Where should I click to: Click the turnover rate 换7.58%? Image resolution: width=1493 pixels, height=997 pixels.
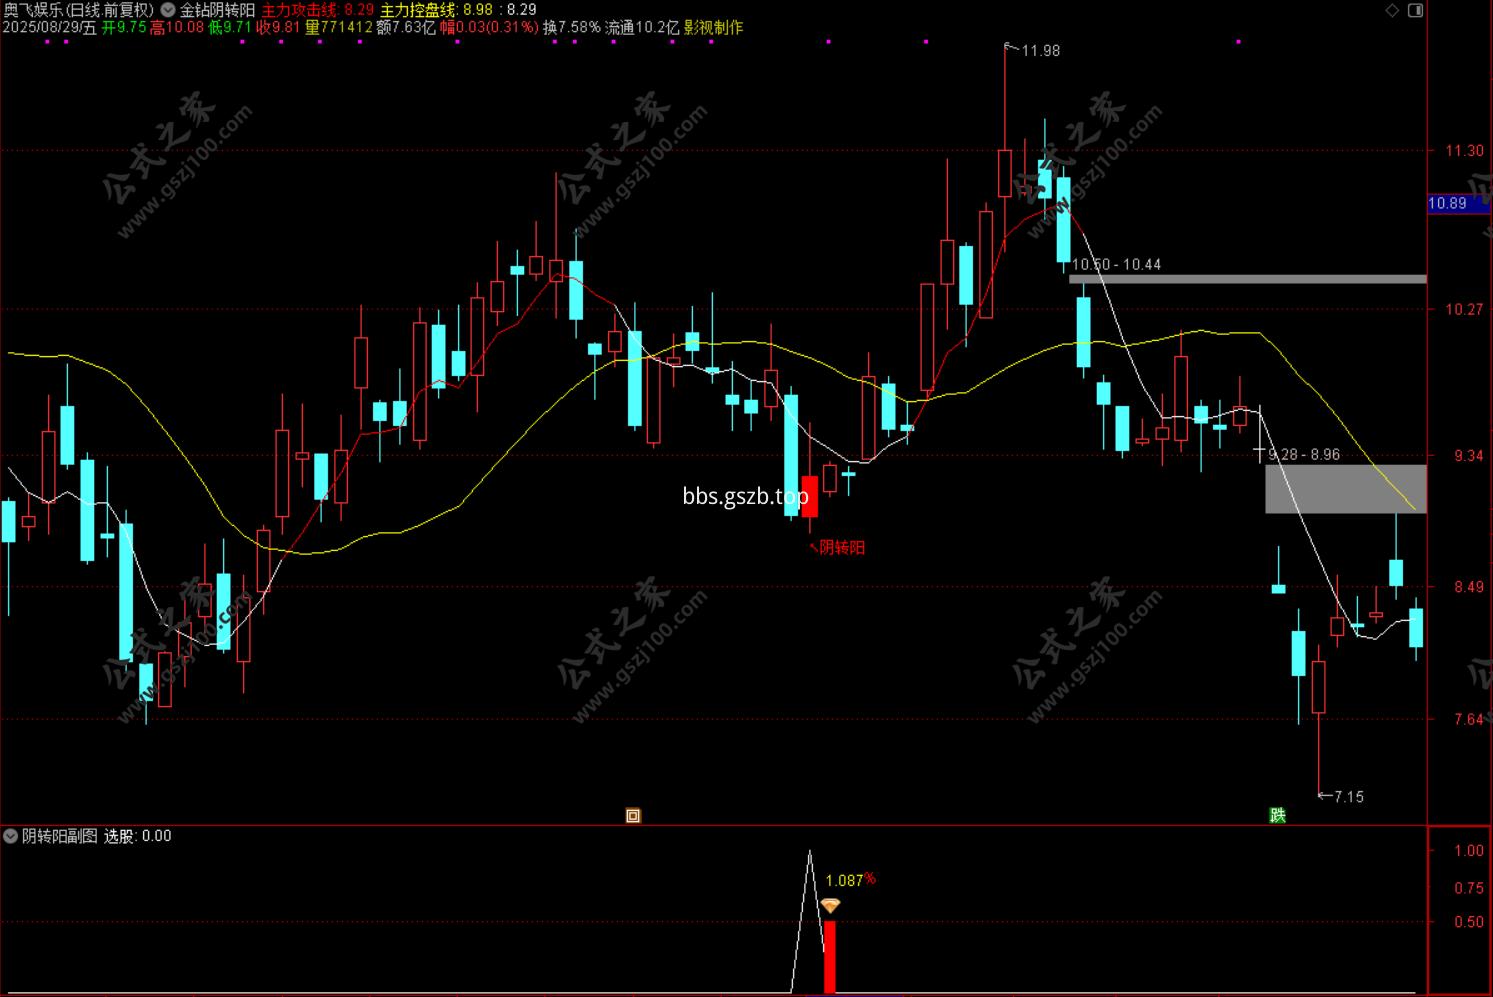pyautogui.click(x=572, y=28)
